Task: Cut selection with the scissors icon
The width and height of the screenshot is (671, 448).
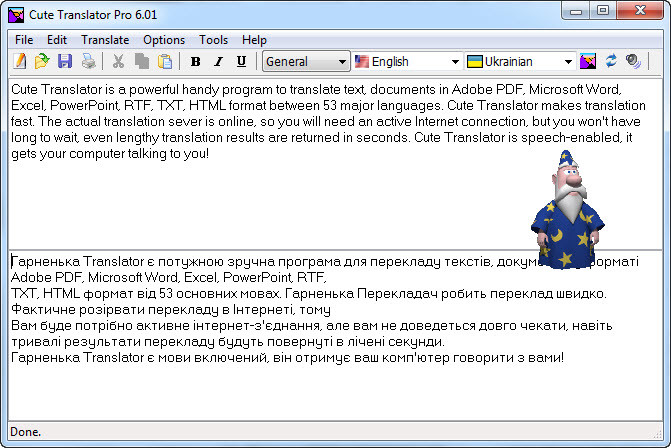Action: [x=118, y=61]
